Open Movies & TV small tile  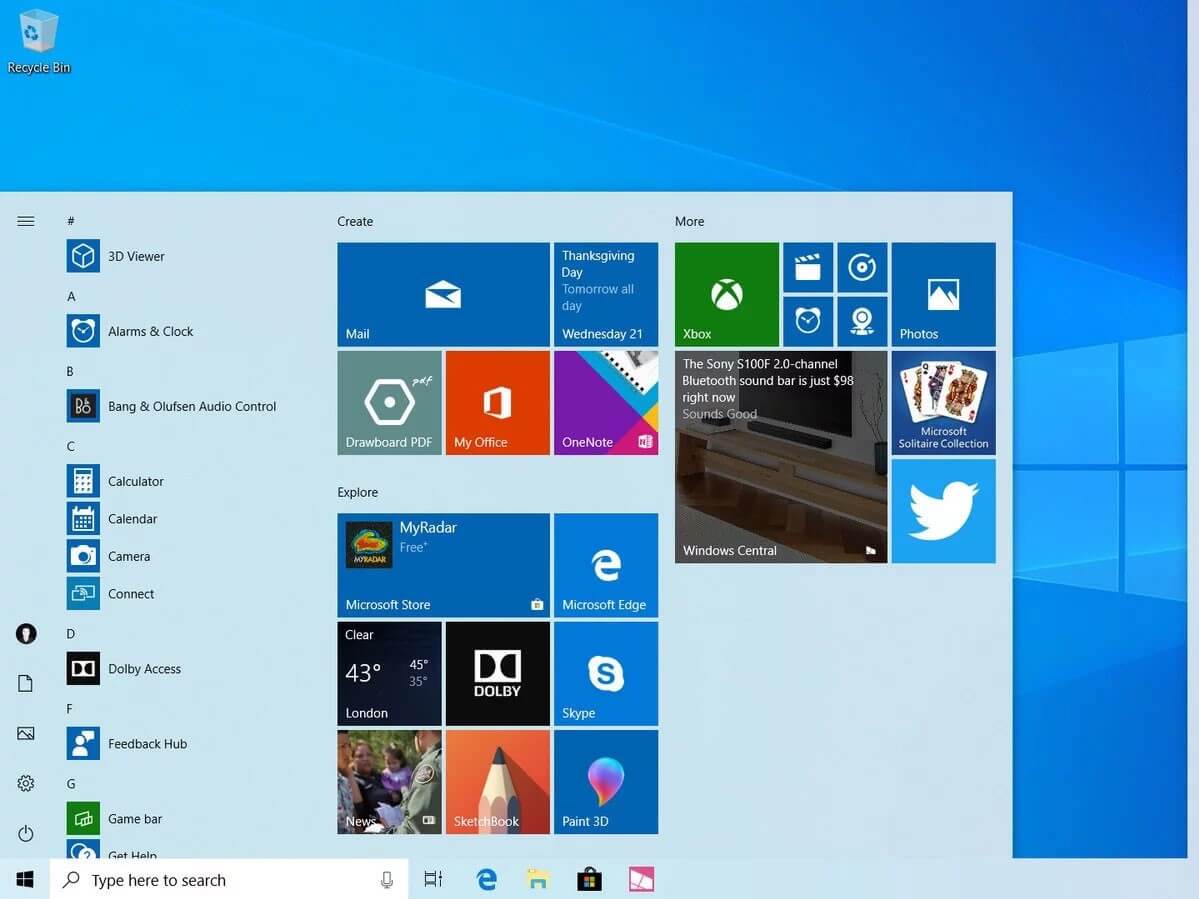click(808, 268)
